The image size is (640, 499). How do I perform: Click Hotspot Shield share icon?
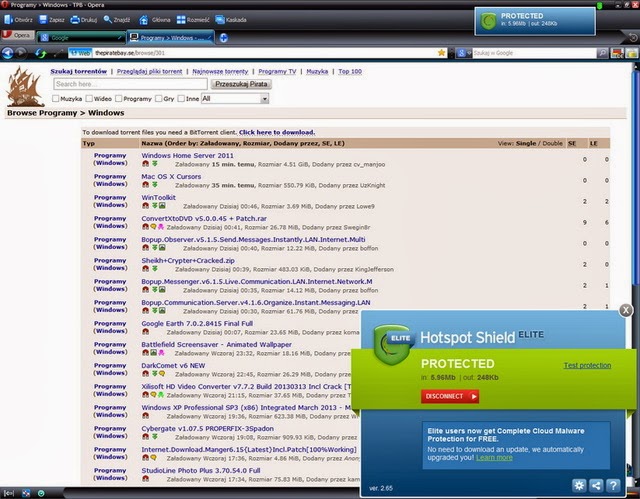tap(596, 485)
